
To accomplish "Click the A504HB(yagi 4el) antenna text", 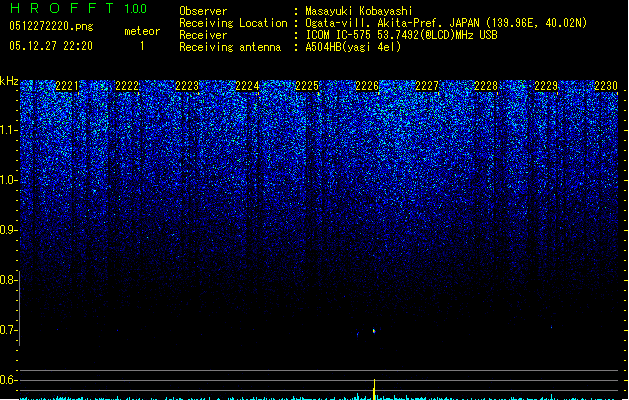I will 353,47.
